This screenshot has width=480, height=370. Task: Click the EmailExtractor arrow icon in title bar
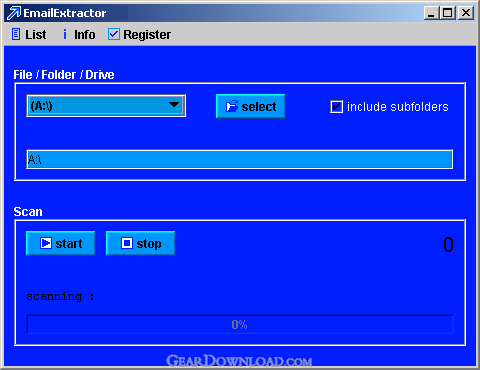coord(14,13)
